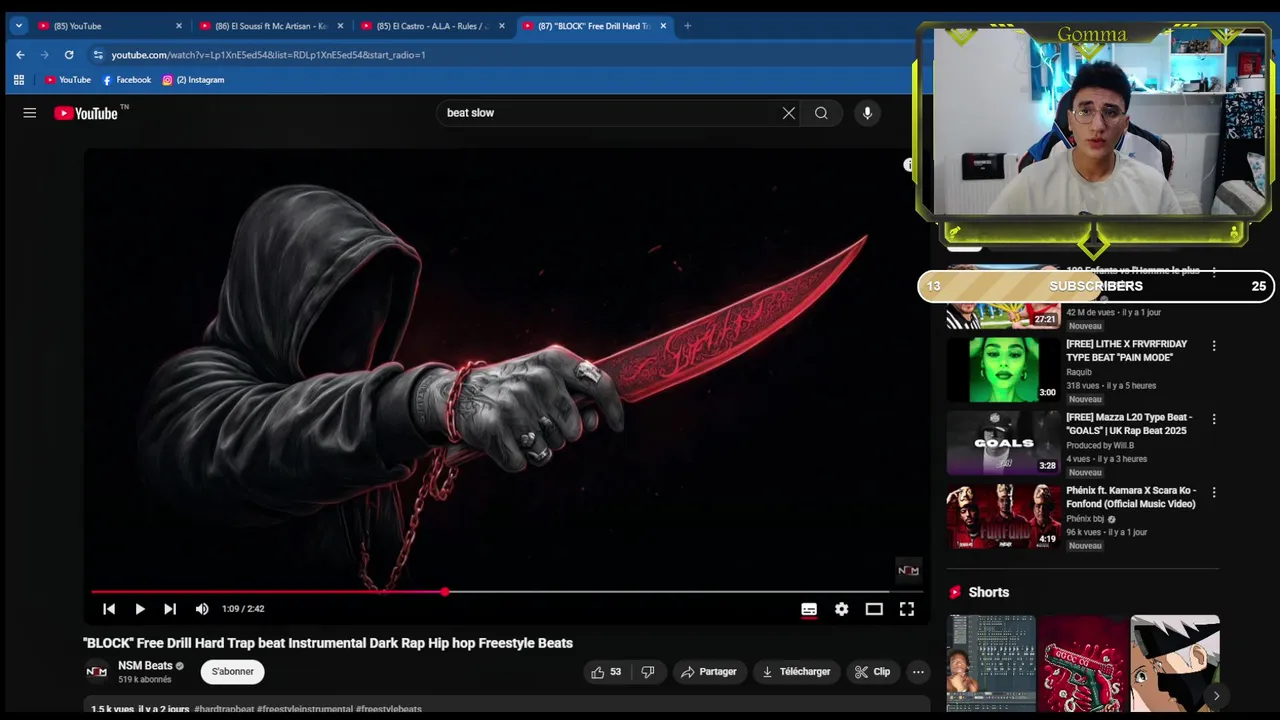The width and height of the screenshot is (1280, 720).
Task: Open LITHE X FRVRFRIDAY 'PAIN MODE' thumbnail
Action: click(1003, 370)
